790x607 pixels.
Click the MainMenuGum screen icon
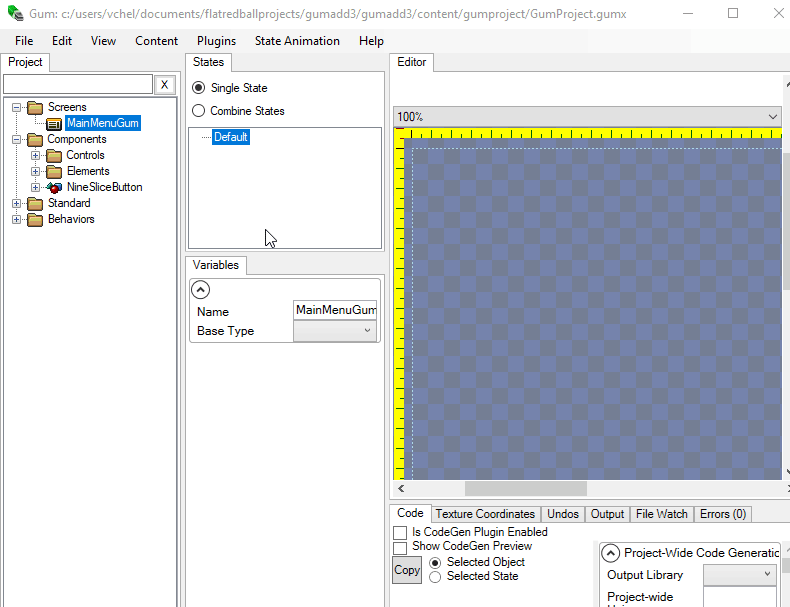[x=56, y=124]
